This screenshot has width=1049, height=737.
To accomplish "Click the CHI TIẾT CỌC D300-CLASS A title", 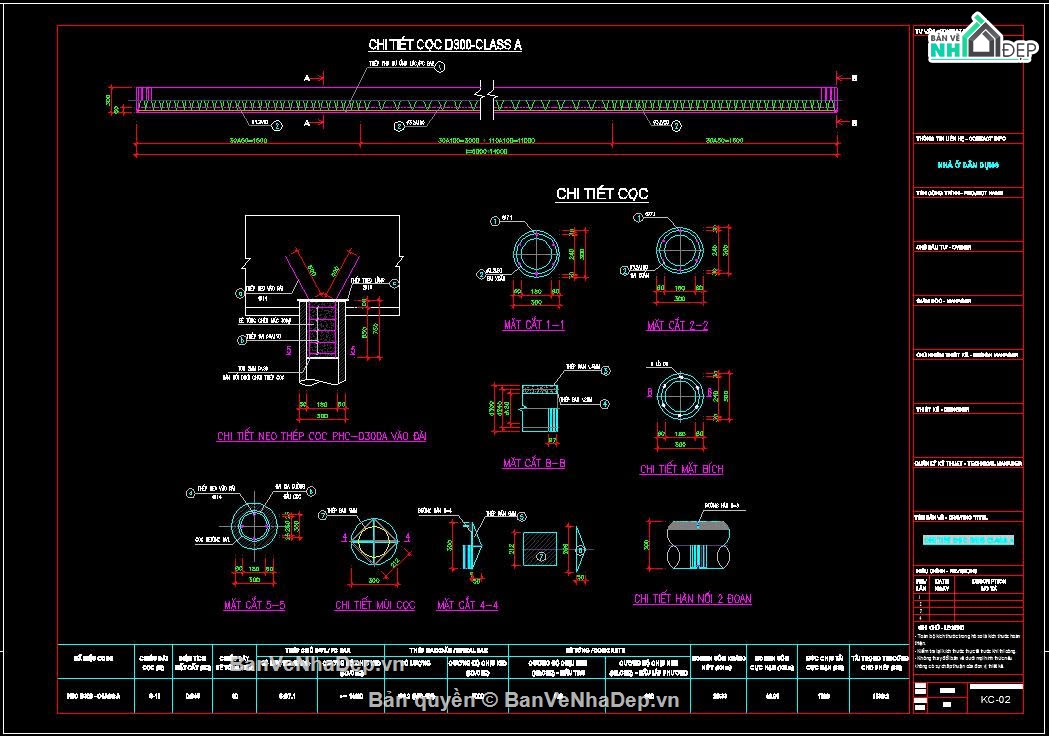I will coord(445,45).
